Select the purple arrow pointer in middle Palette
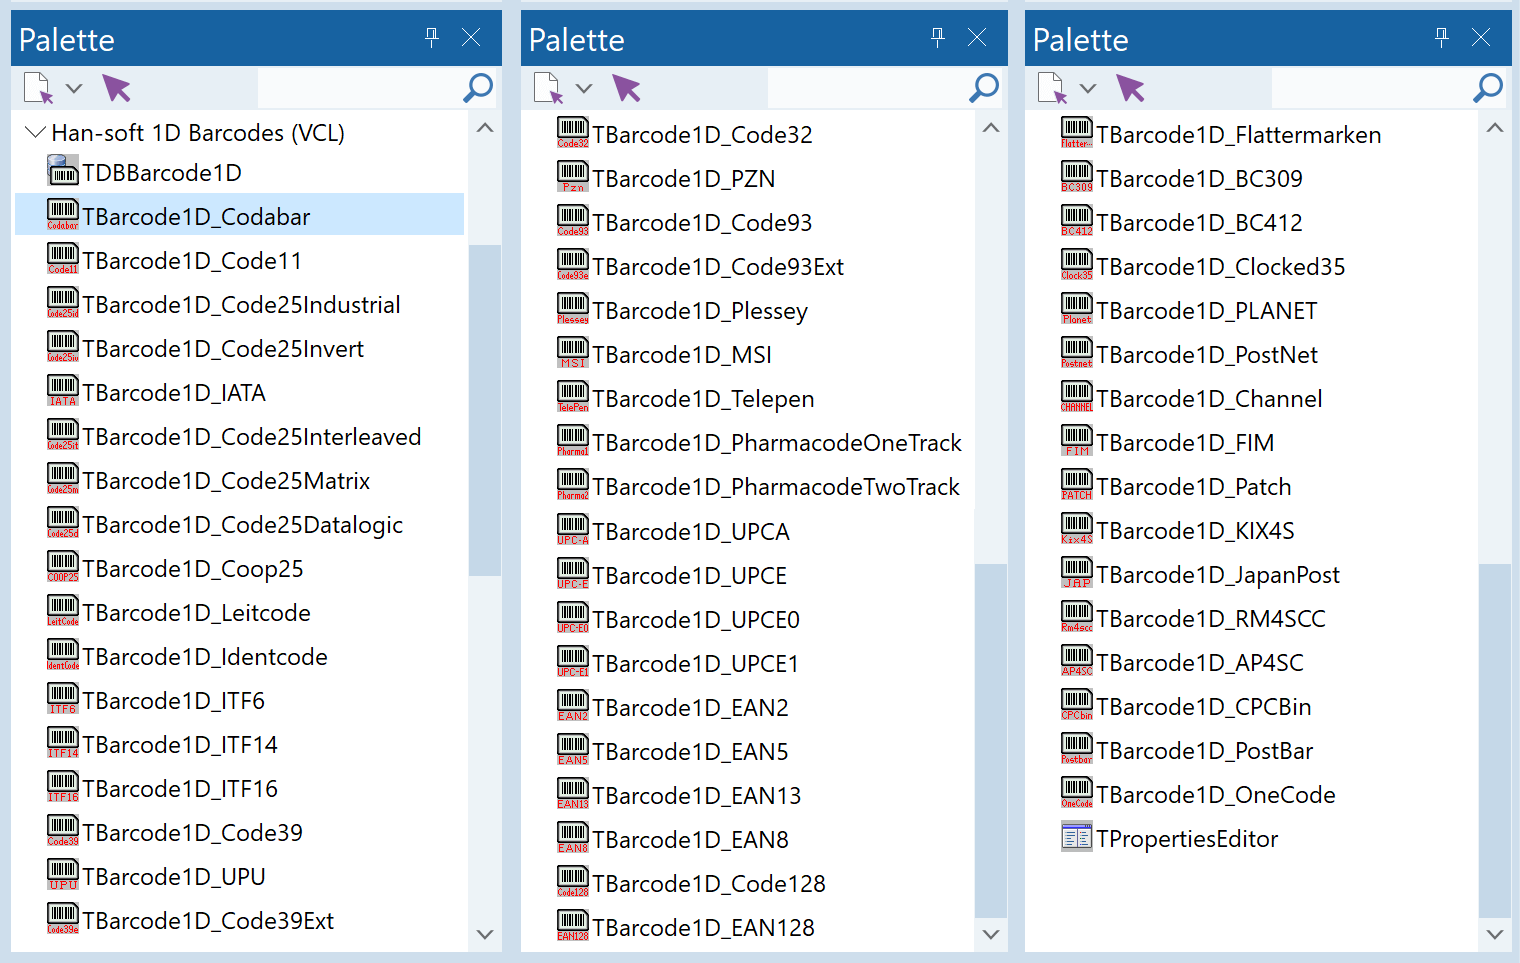The height and width of the screenshot is (963, 1520). pos(627,88)
